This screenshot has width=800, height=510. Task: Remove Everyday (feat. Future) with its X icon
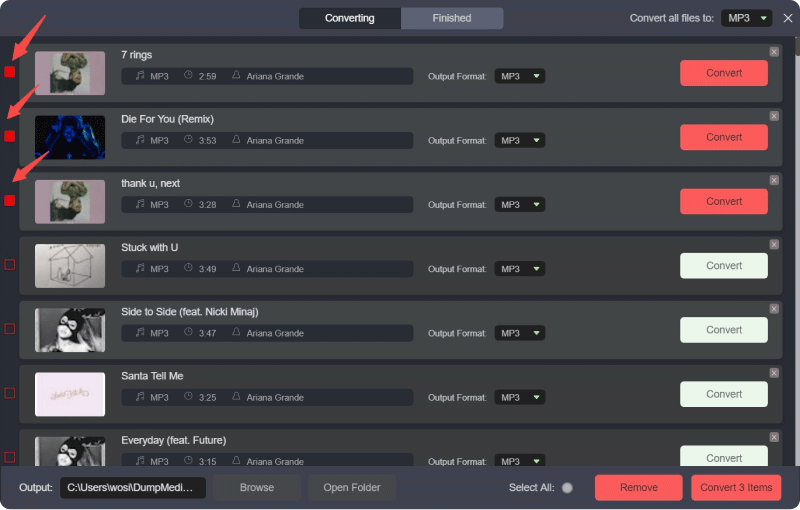774,438
